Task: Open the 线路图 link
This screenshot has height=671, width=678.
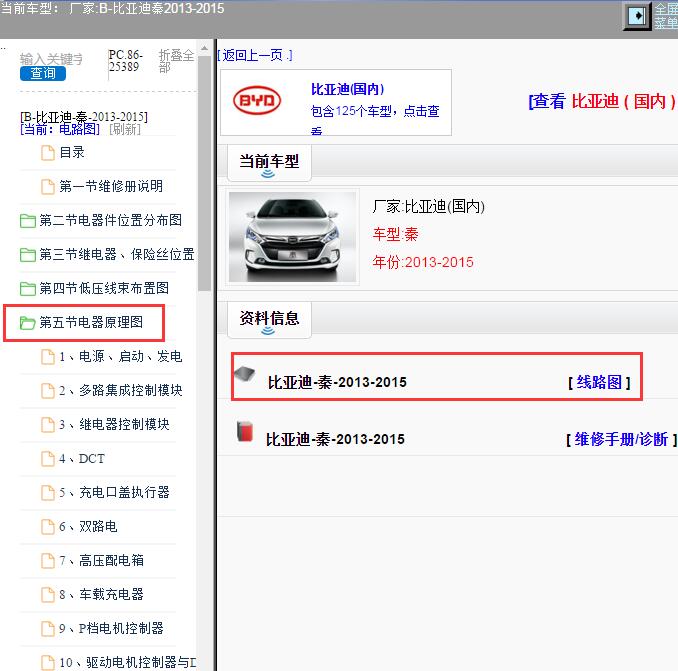Action: (599, 382)
